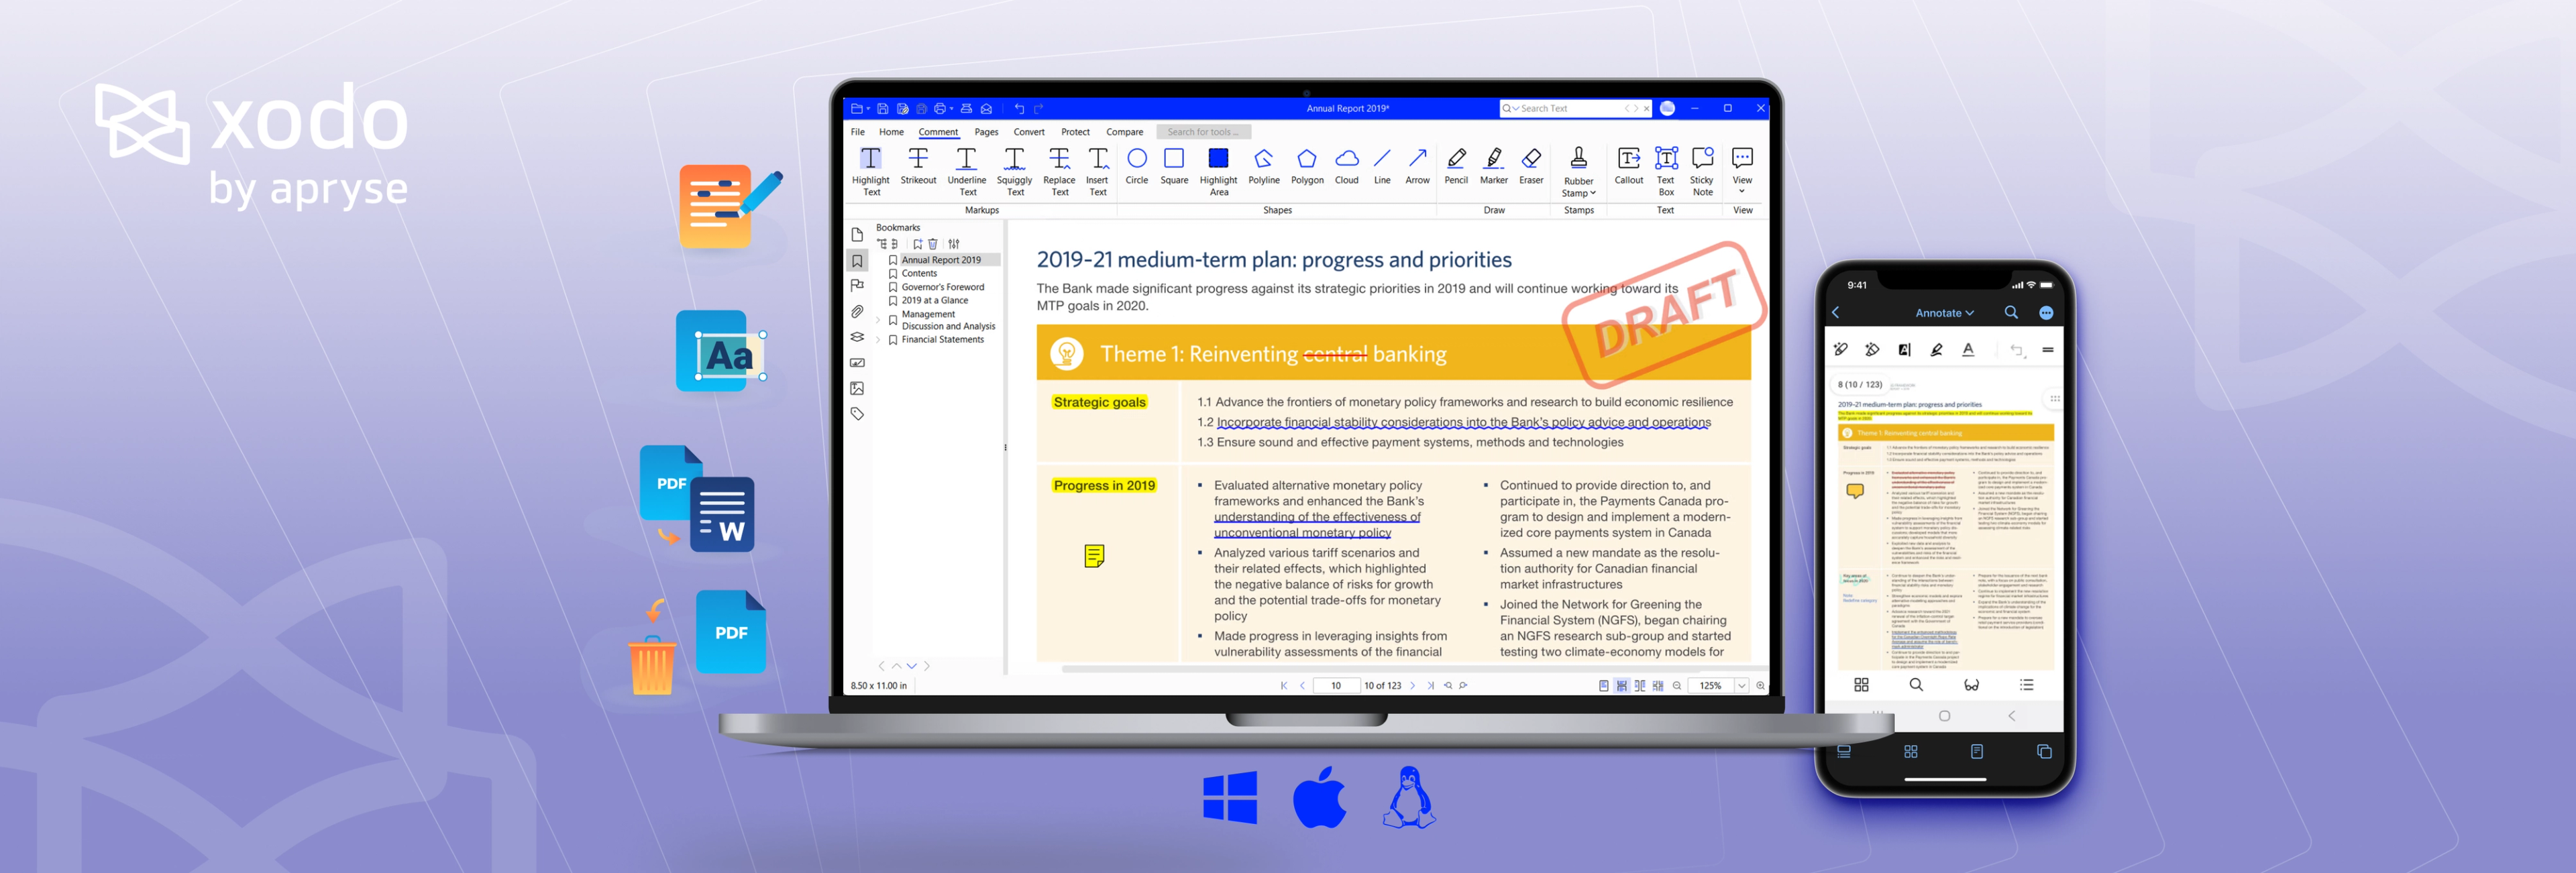
Task: Open the File menu
Action: 857,132
